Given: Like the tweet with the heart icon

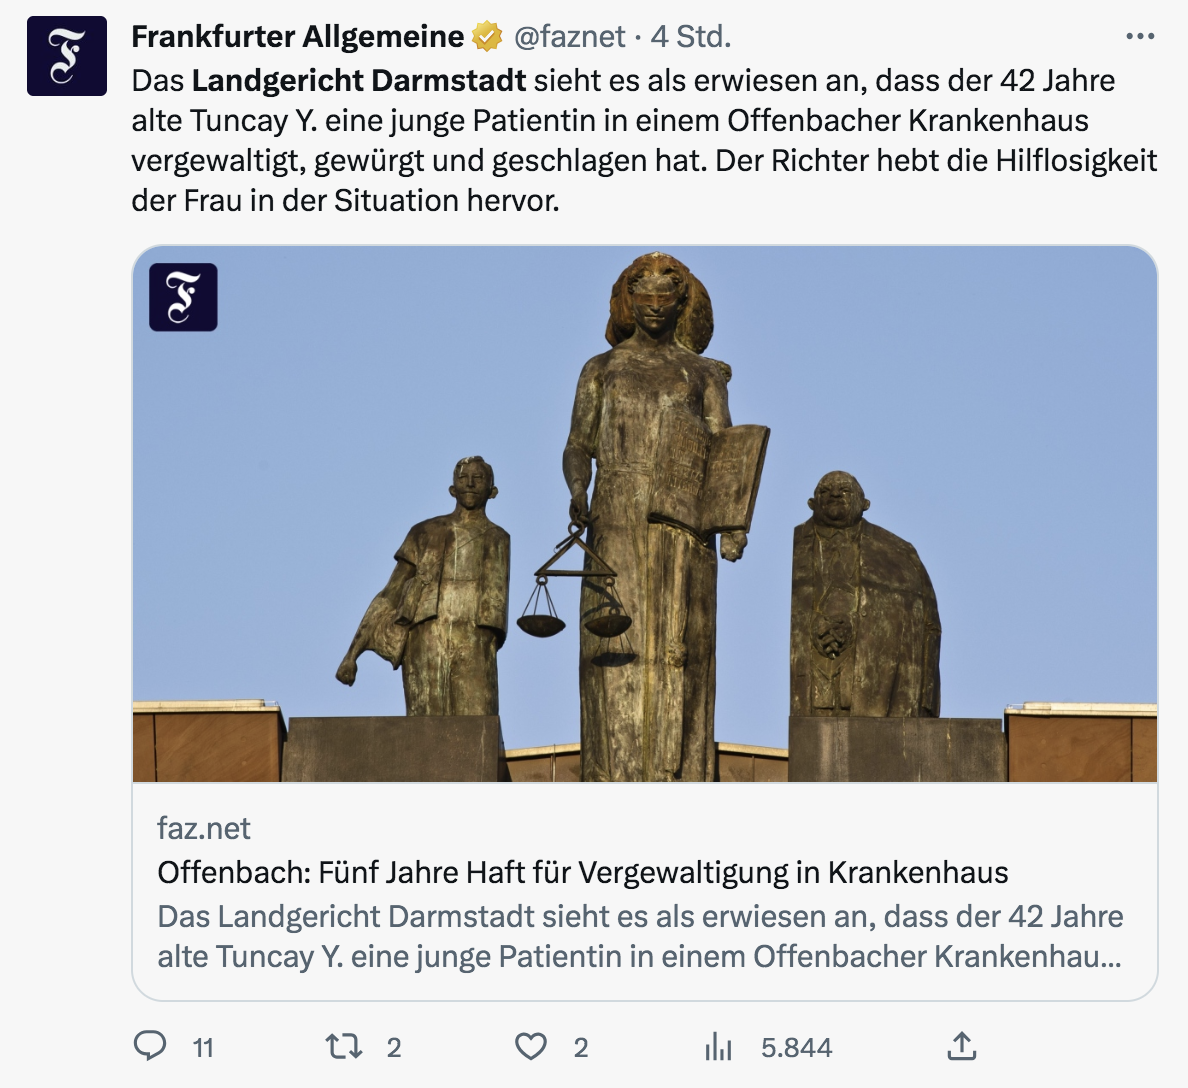Looking at the screenshot, I should click(530, 1047).
